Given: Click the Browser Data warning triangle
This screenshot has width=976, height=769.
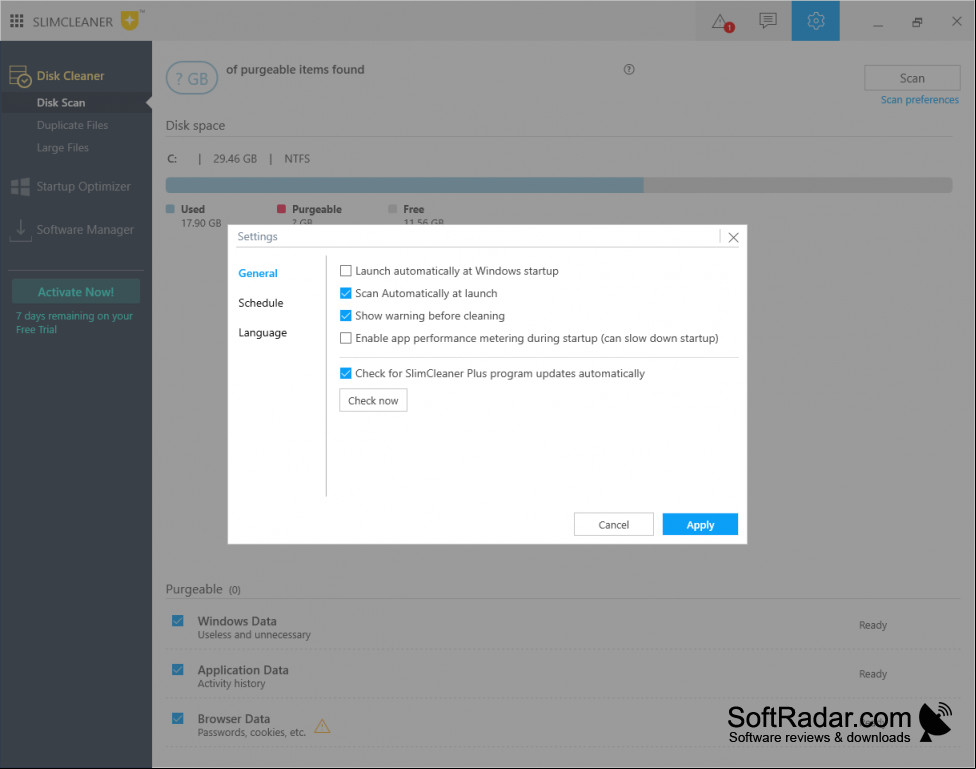Looking at the screenshot, I should pyautogui.click(x=322, y=726).
